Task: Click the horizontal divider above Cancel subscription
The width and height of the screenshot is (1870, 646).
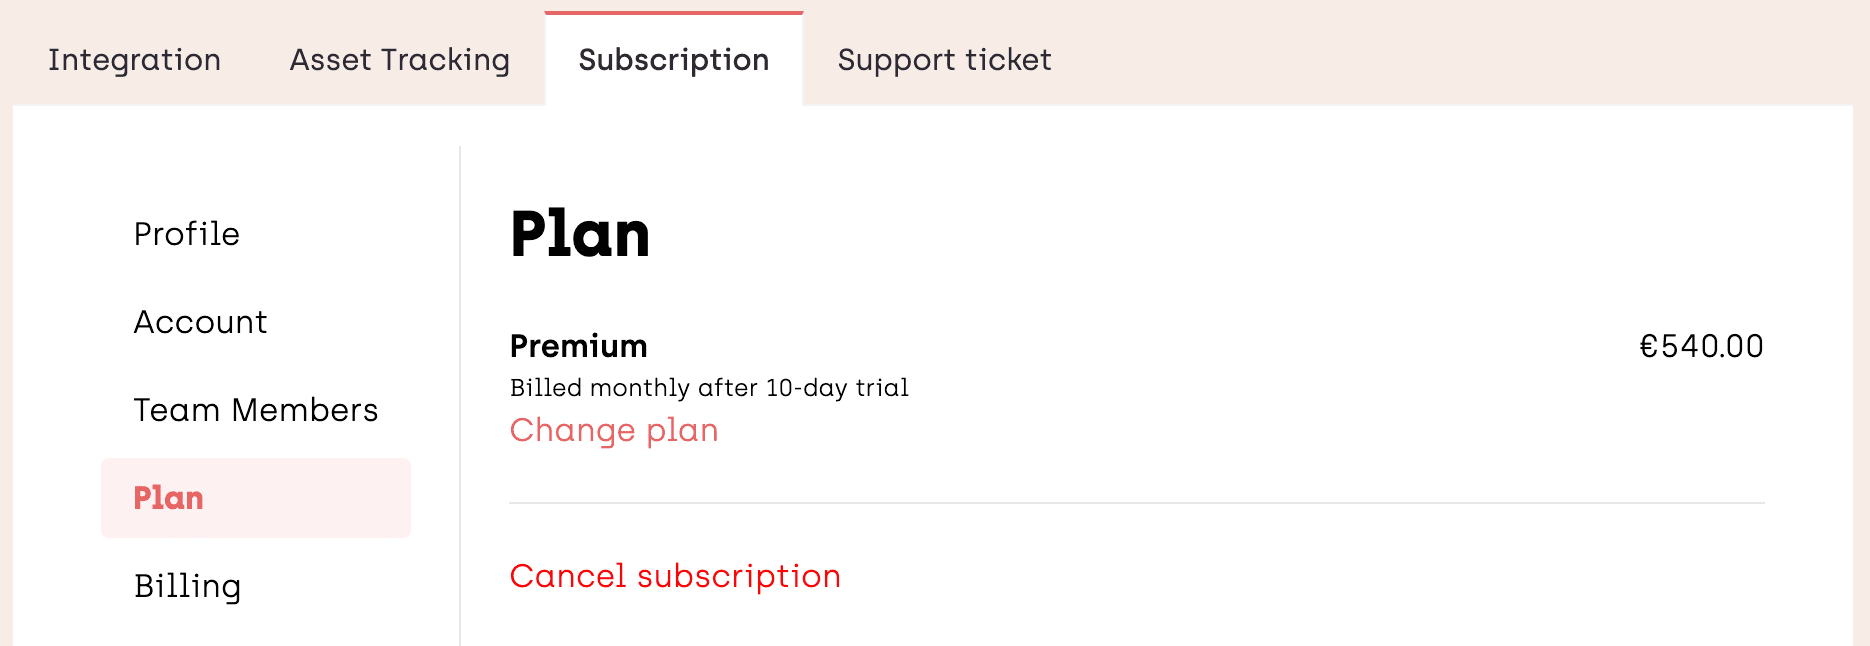Action: 1136,503
